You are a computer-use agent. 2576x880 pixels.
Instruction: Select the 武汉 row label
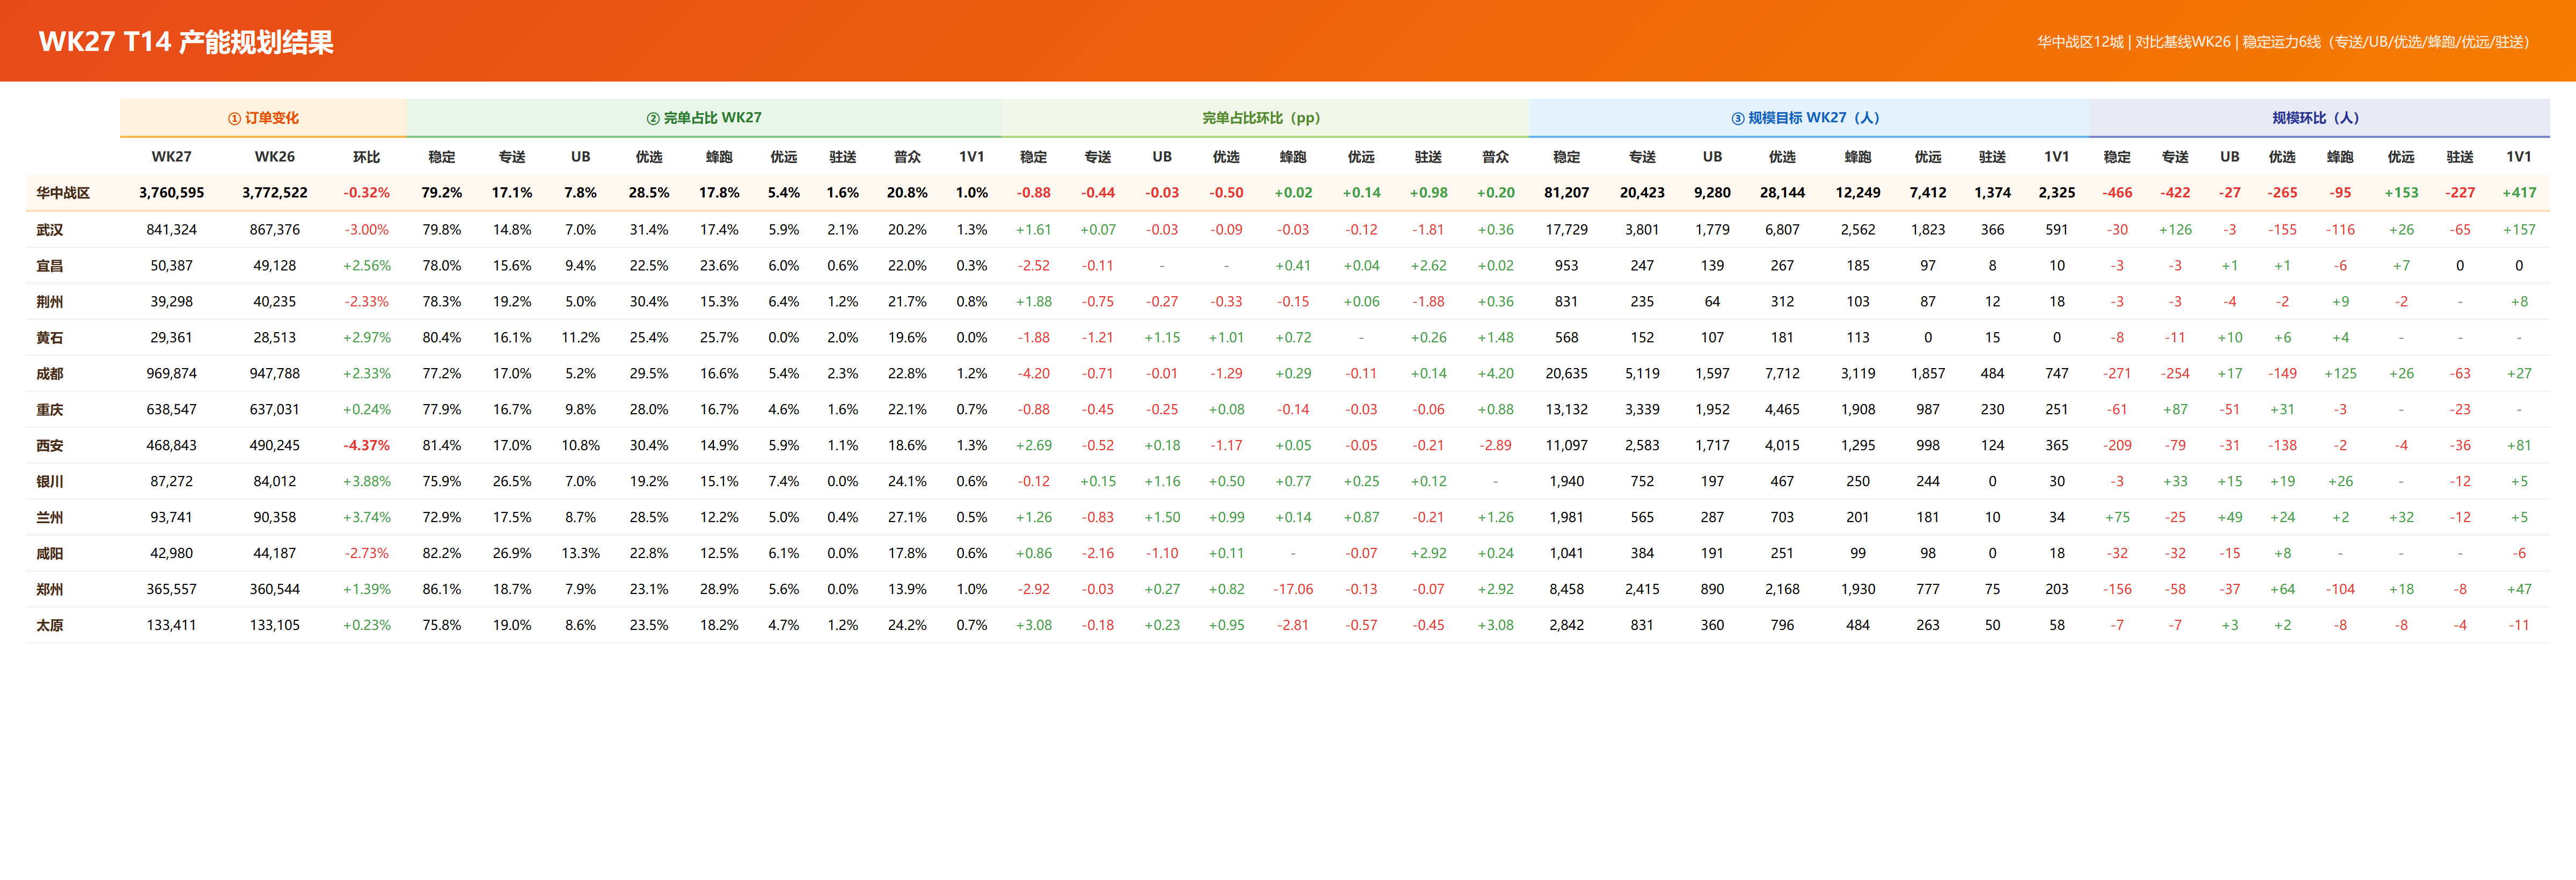[x=50, y=230]
